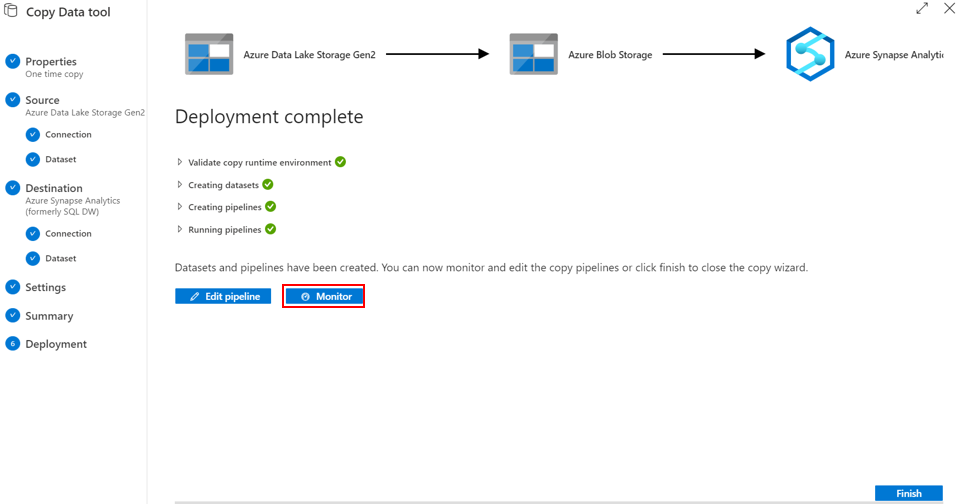Viewport: 960px width, 504px height.
Task: Click the green check next to Validate copy runtime environment
Action: point(340,162)
